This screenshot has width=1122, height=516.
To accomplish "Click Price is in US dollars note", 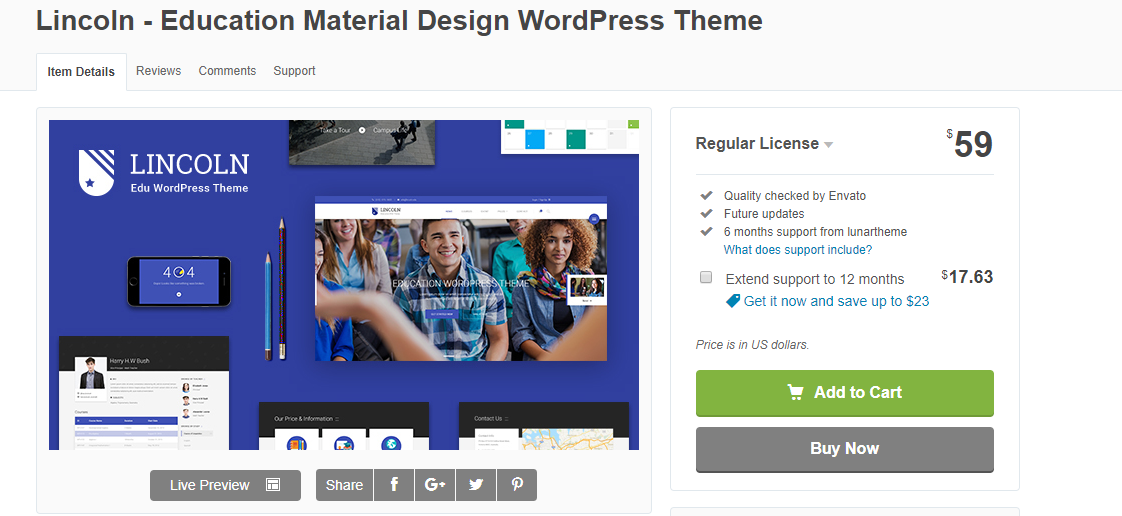I will click(752, 345).
